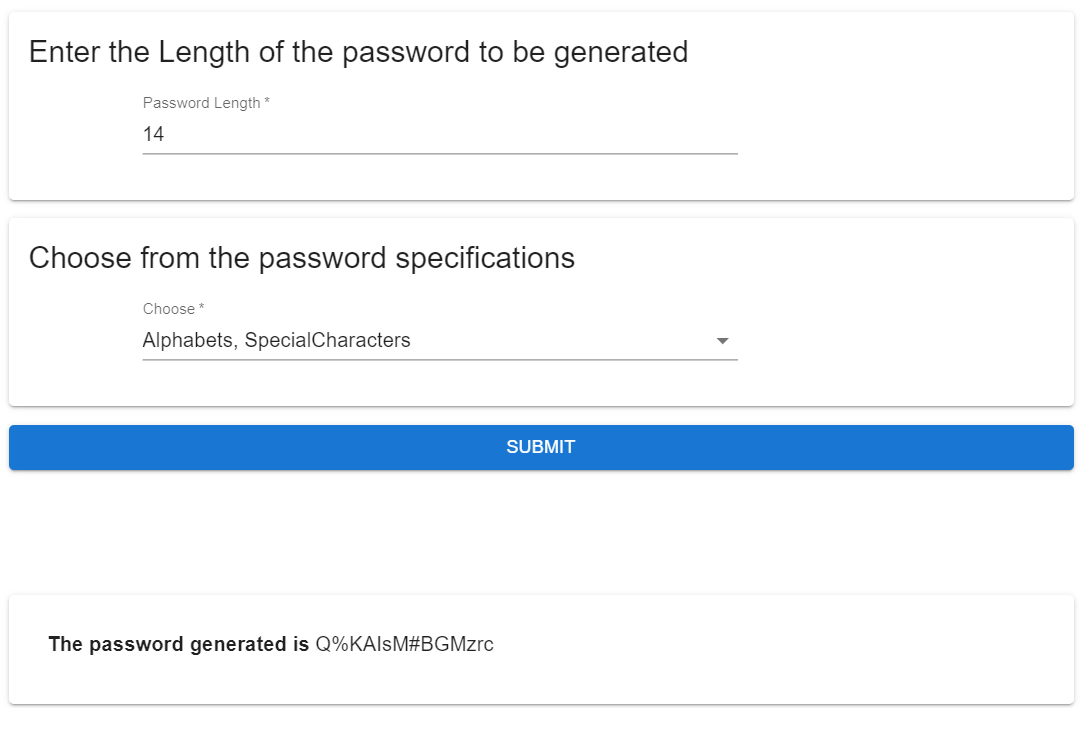Click the word "Alphabets" in the dropdown

186,341
